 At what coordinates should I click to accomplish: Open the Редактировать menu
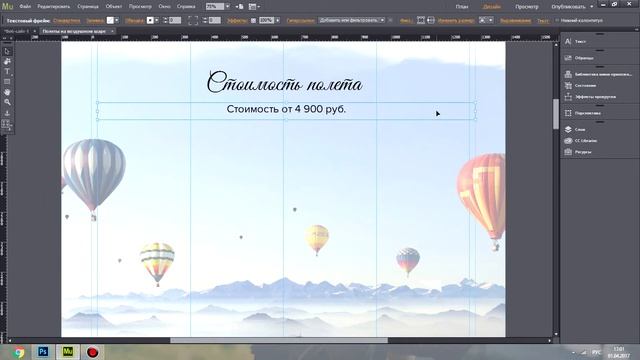[53, 7]
